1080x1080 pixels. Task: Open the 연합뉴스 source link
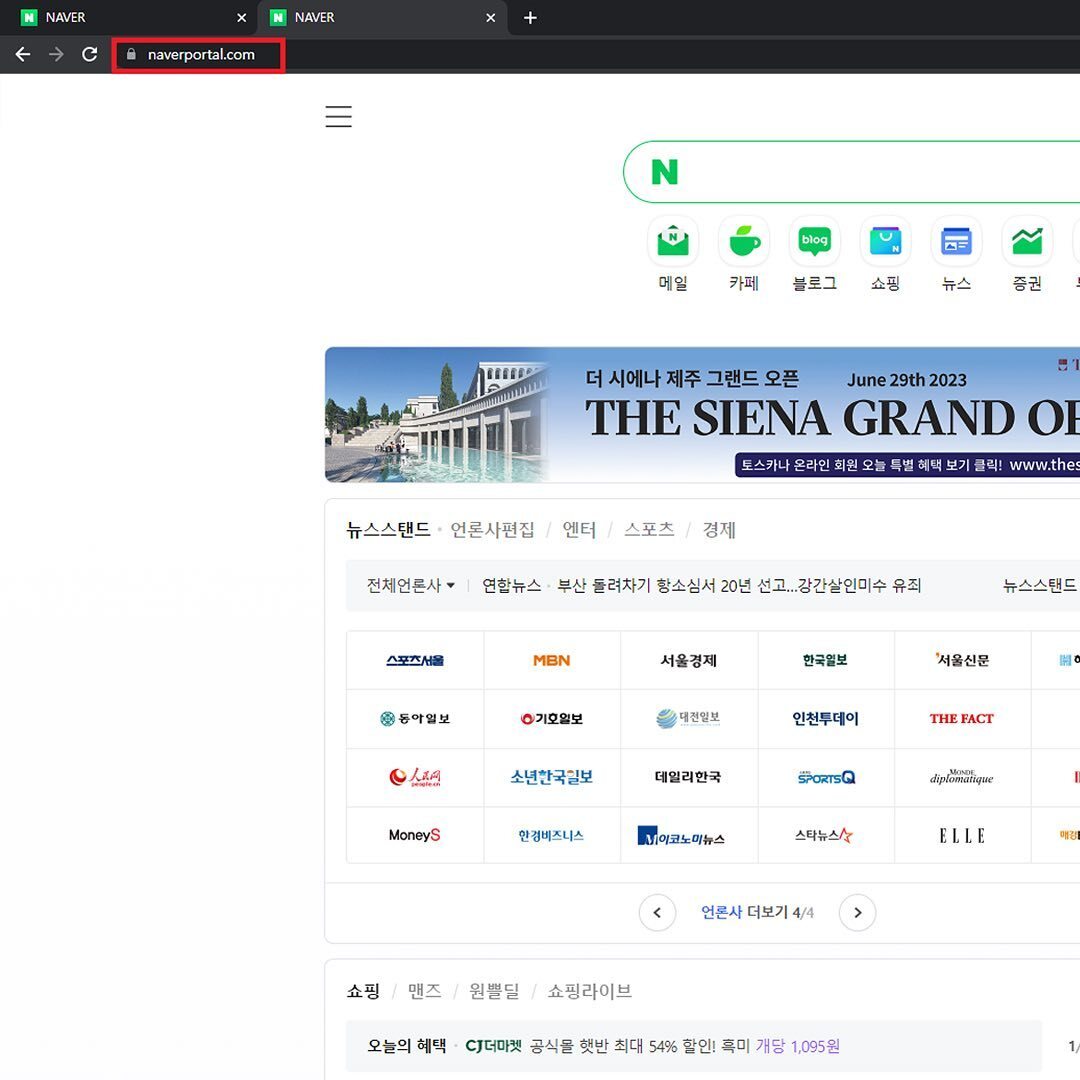click(x=511, y=585)
